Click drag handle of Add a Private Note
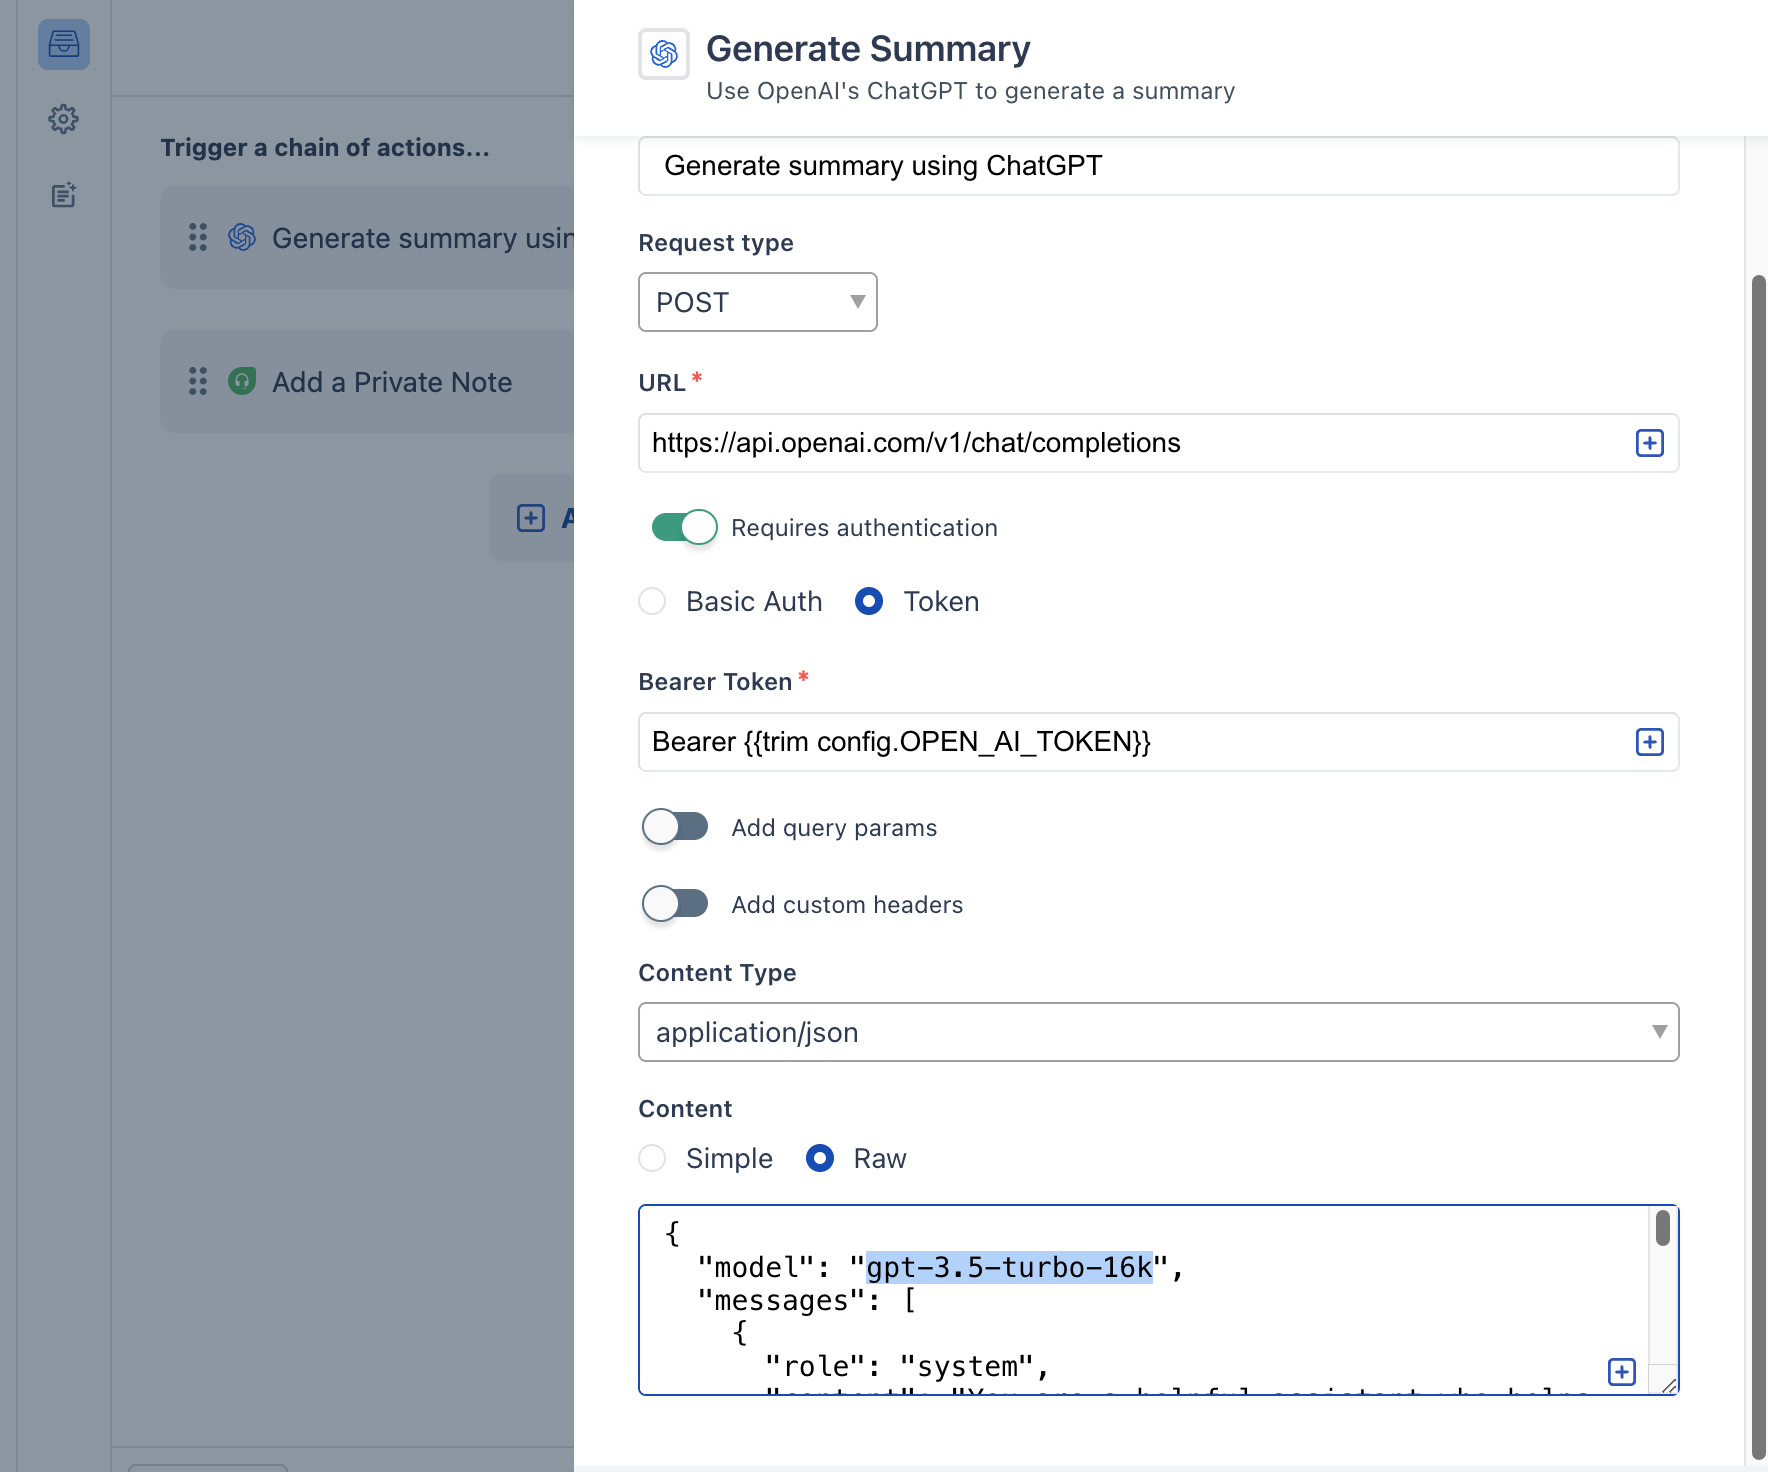Viewport: 1768px width, 1472px height. (198, 381)
